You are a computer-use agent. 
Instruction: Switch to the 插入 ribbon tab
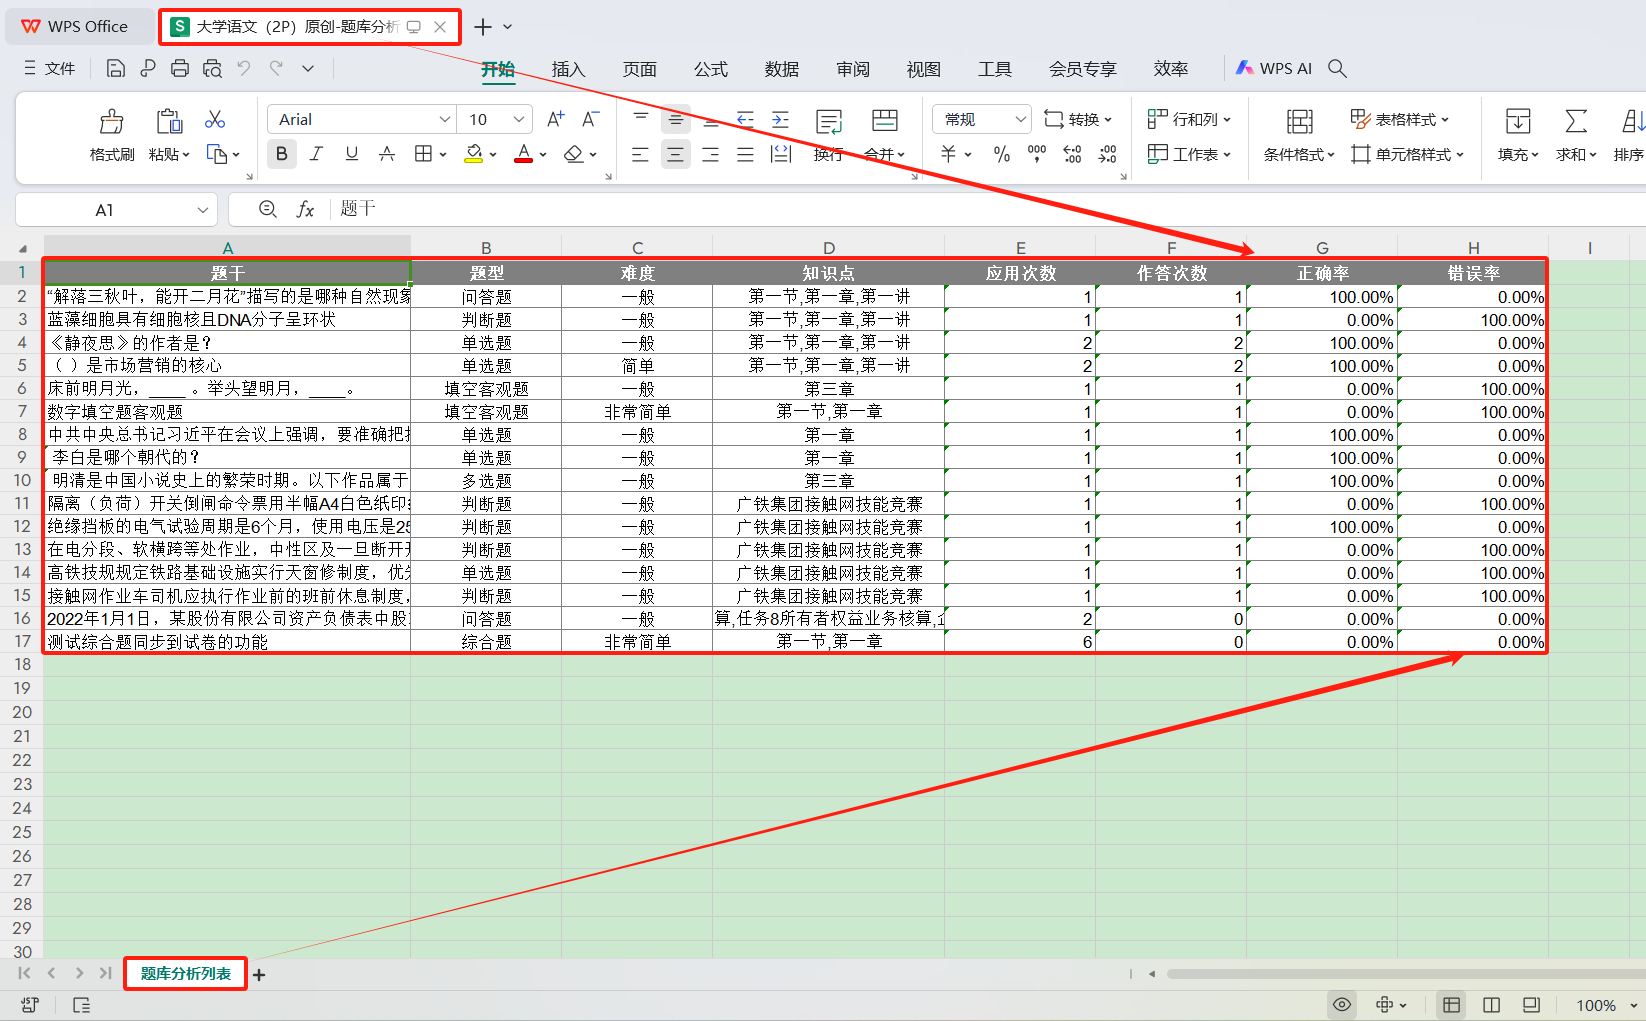[x=568, y=69]
